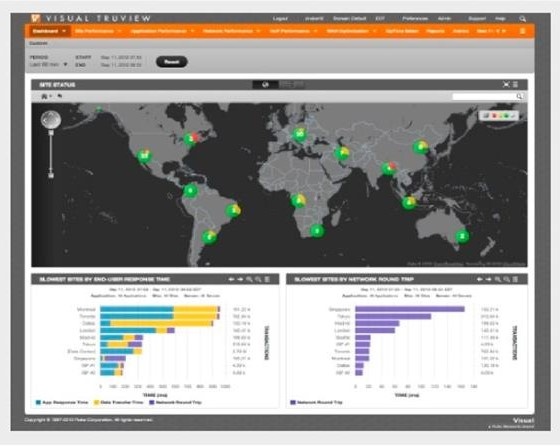Viewport: 560px width, 446px height.
Task: Open the Reports menu item
Action: (x=435, y=31)
